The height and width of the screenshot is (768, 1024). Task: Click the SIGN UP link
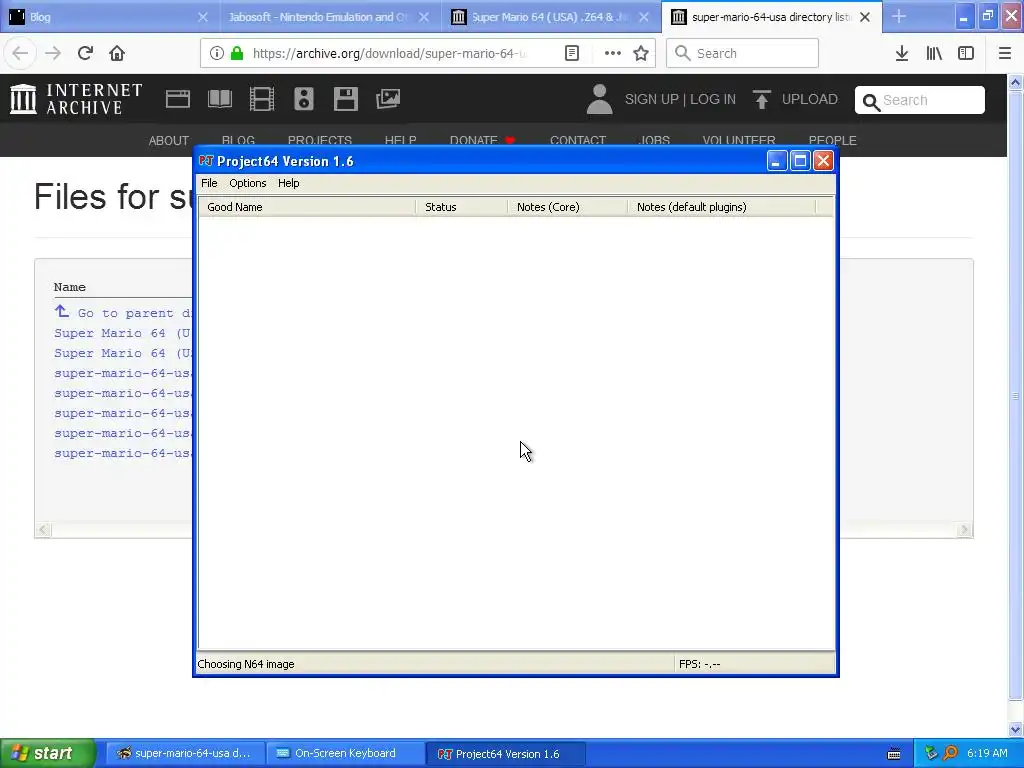point(652,99)
